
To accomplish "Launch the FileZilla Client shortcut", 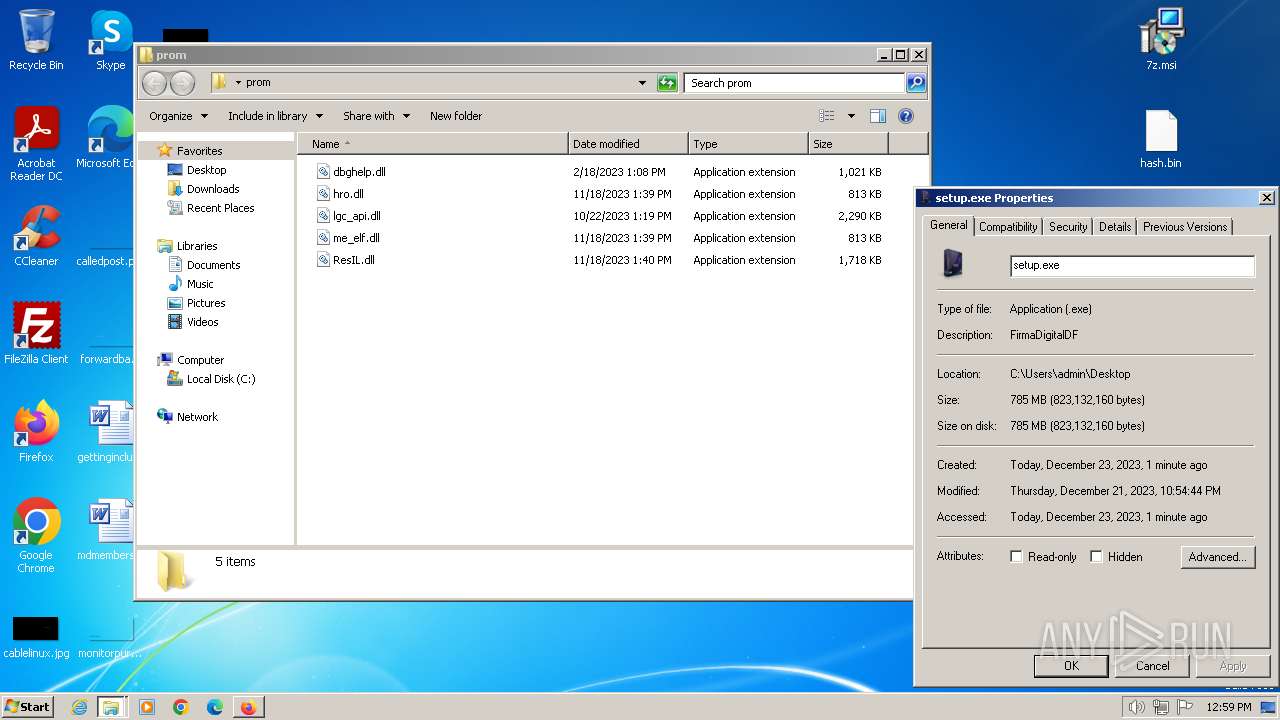I will [36, 333].
